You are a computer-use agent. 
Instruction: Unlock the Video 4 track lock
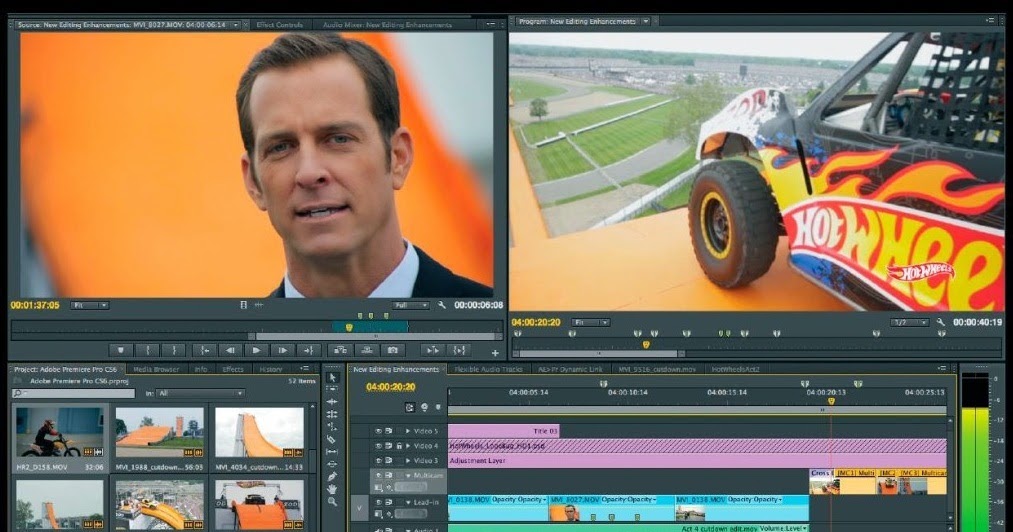tap(399, 445)
